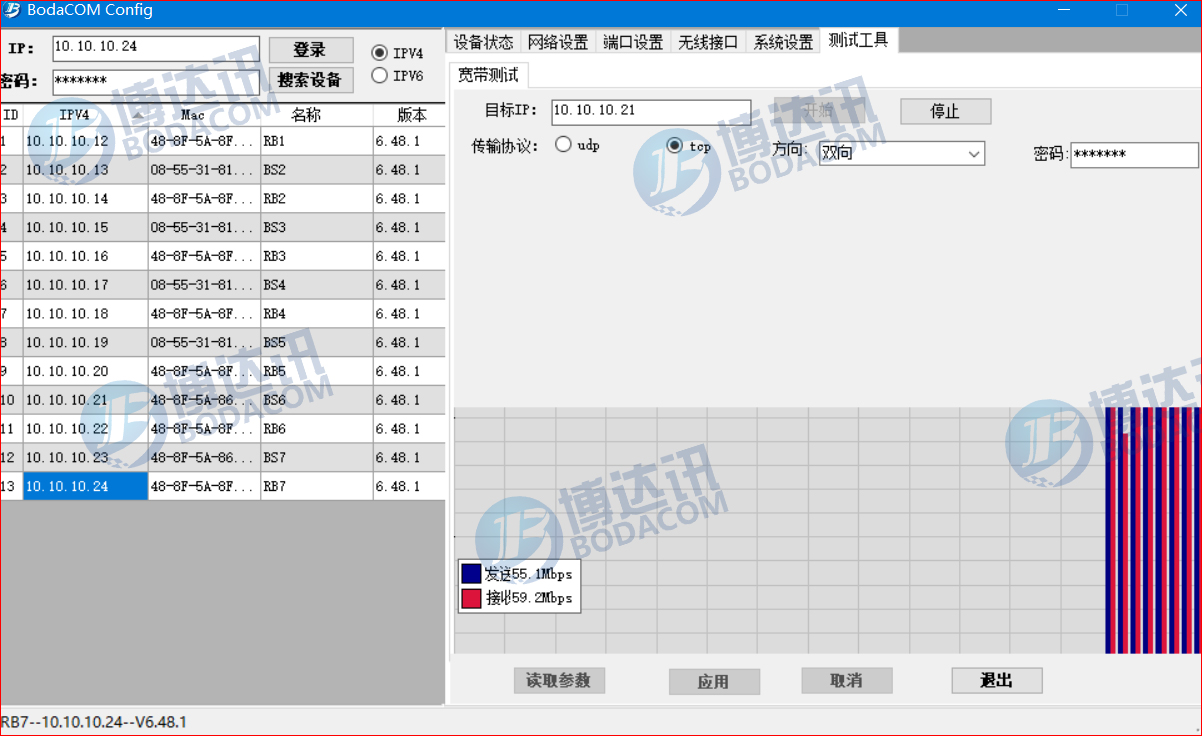Click the red 接收 legend swatch
The height and width of the screenshot is (736, 1202).
[x=471, y=599]
